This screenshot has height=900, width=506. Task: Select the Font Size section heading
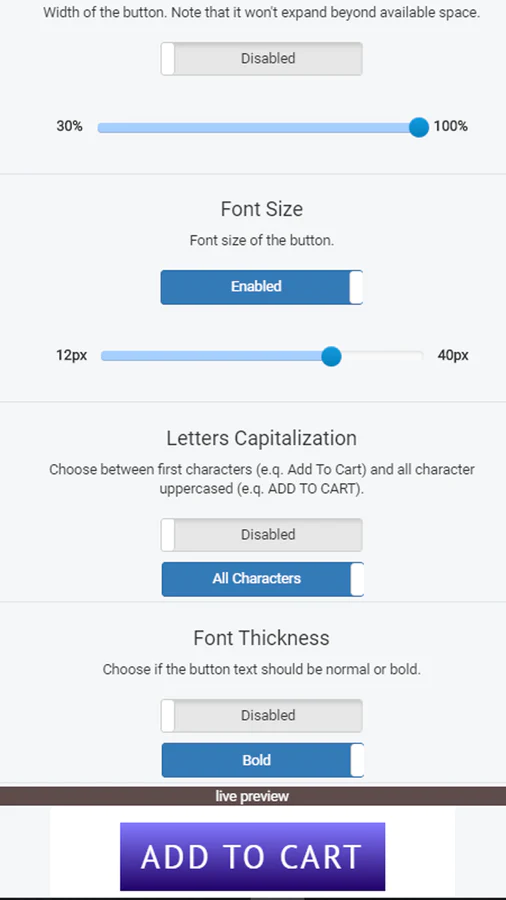pyautogui.click(x=262, y=209)
